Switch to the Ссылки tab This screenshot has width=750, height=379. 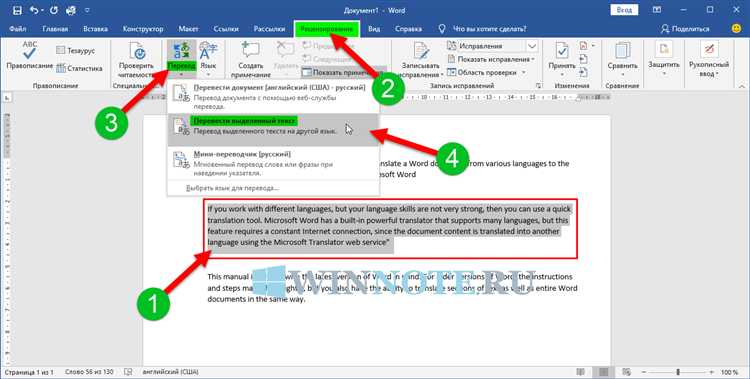click(226, 29)
